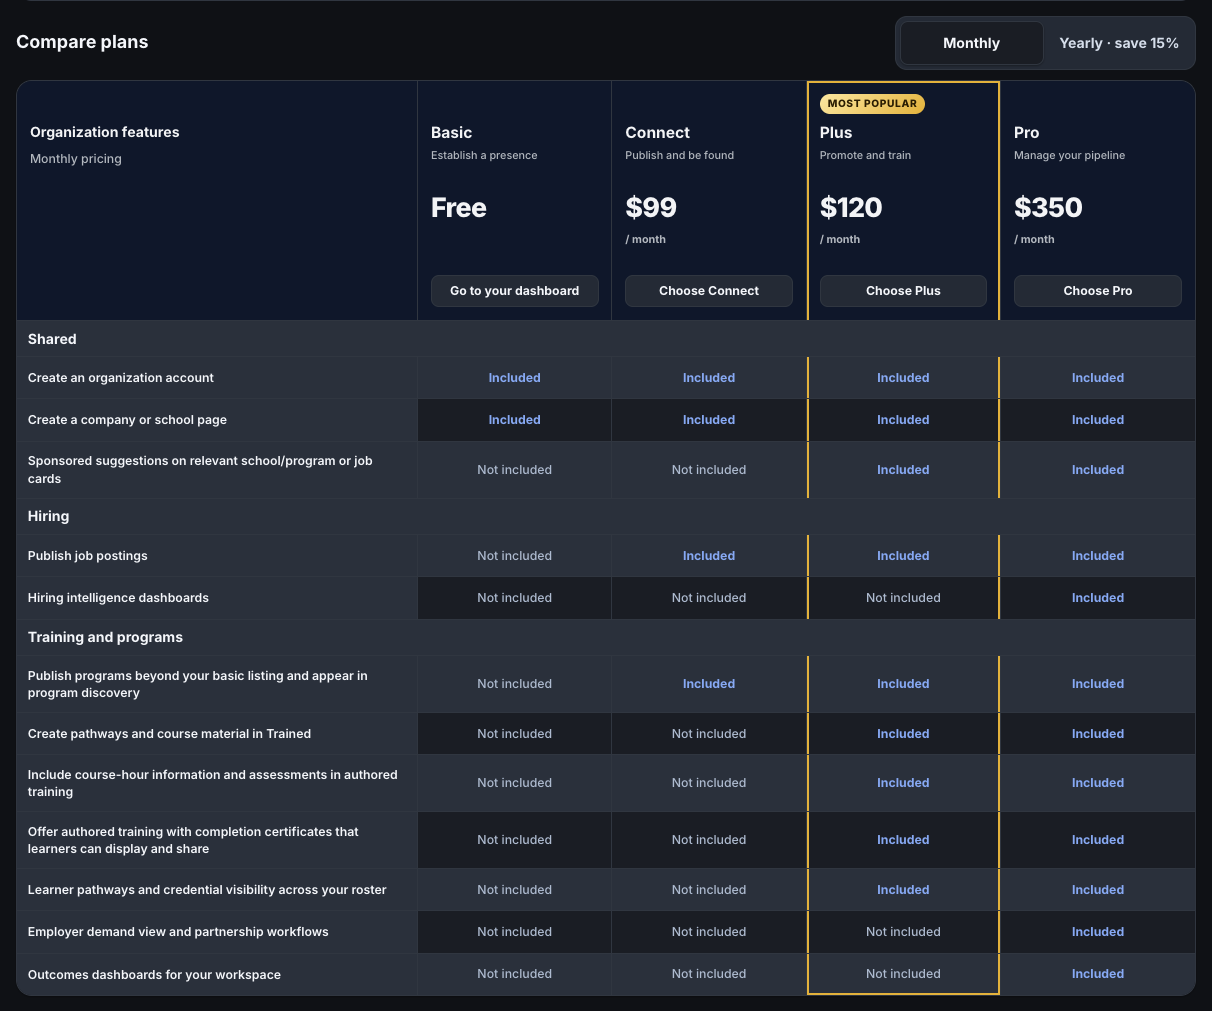Select 'Learner pathways and credential visibility' label

(x=207, y=890)
